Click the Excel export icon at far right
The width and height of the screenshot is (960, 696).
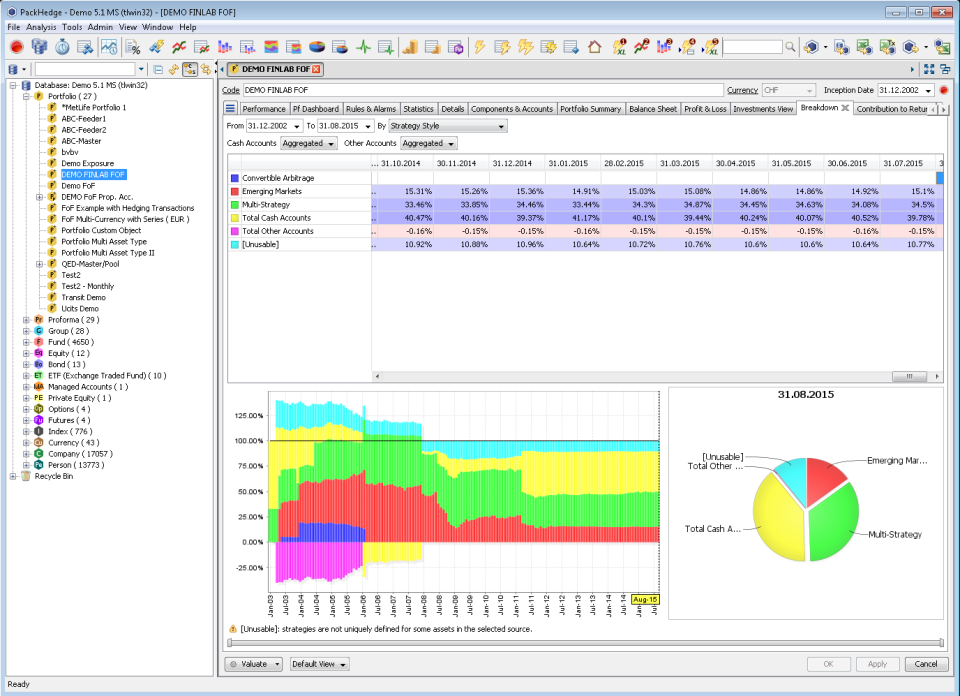tap(942, 47)
